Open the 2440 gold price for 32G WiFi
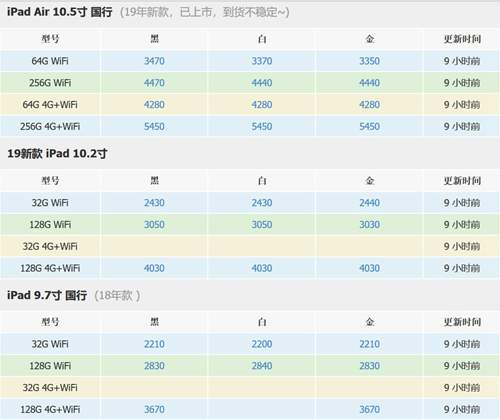The height and width of the screenshot is (420, 500). click(x=369, y=203)
